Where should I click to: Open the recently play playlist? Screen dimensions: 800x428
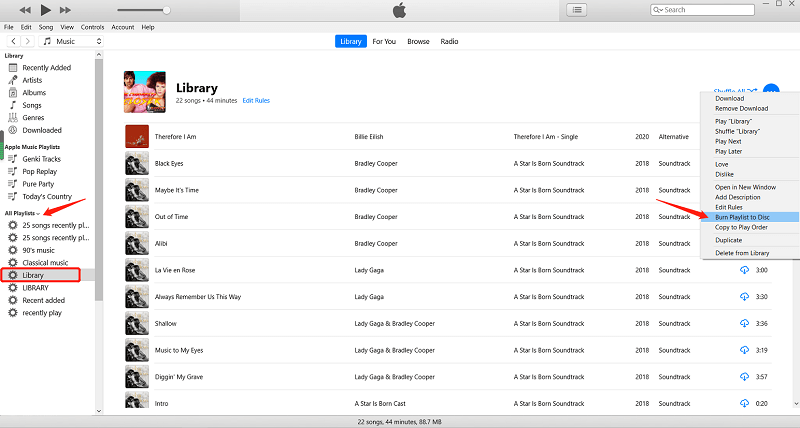coord(42,313)
